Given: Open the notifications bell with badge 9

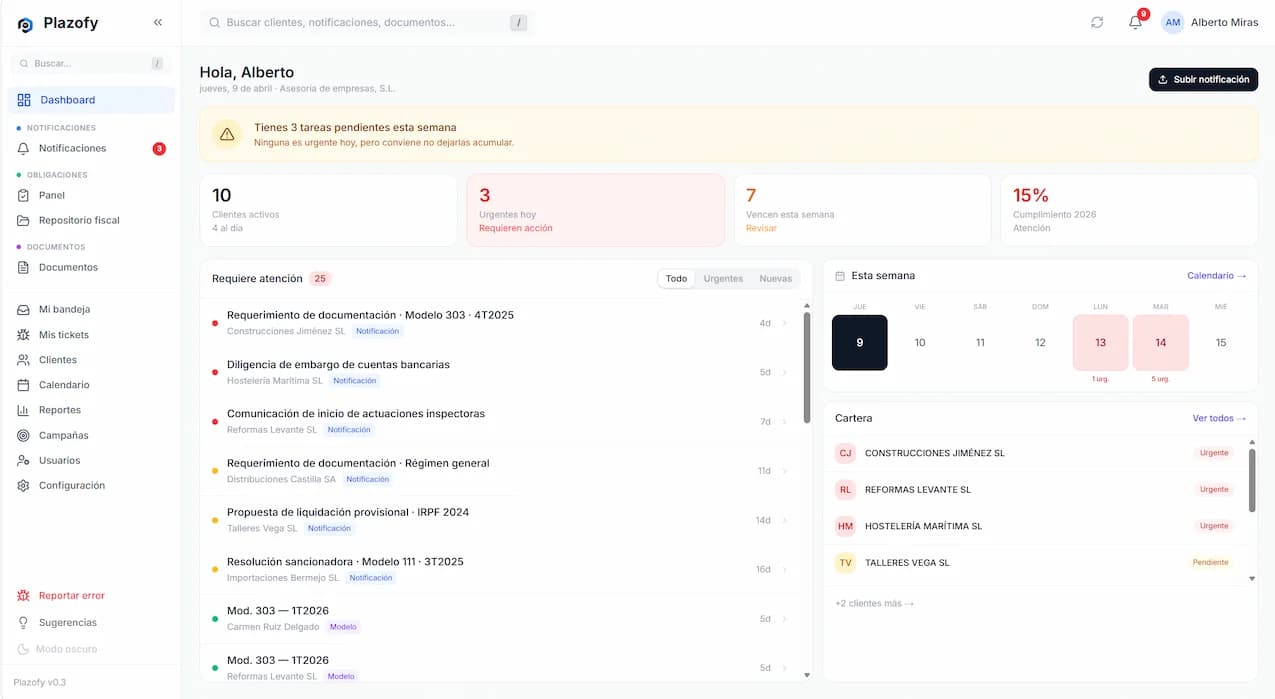Looking at the screenshot, I should pyautogui.click(x=1135, y=21).
